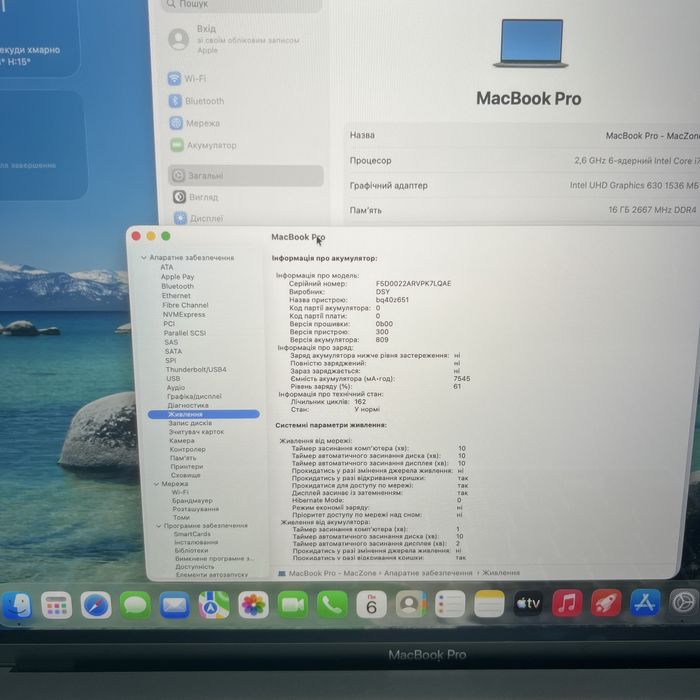Collapse the Мережа section in System Information

[x=156, y=484]
